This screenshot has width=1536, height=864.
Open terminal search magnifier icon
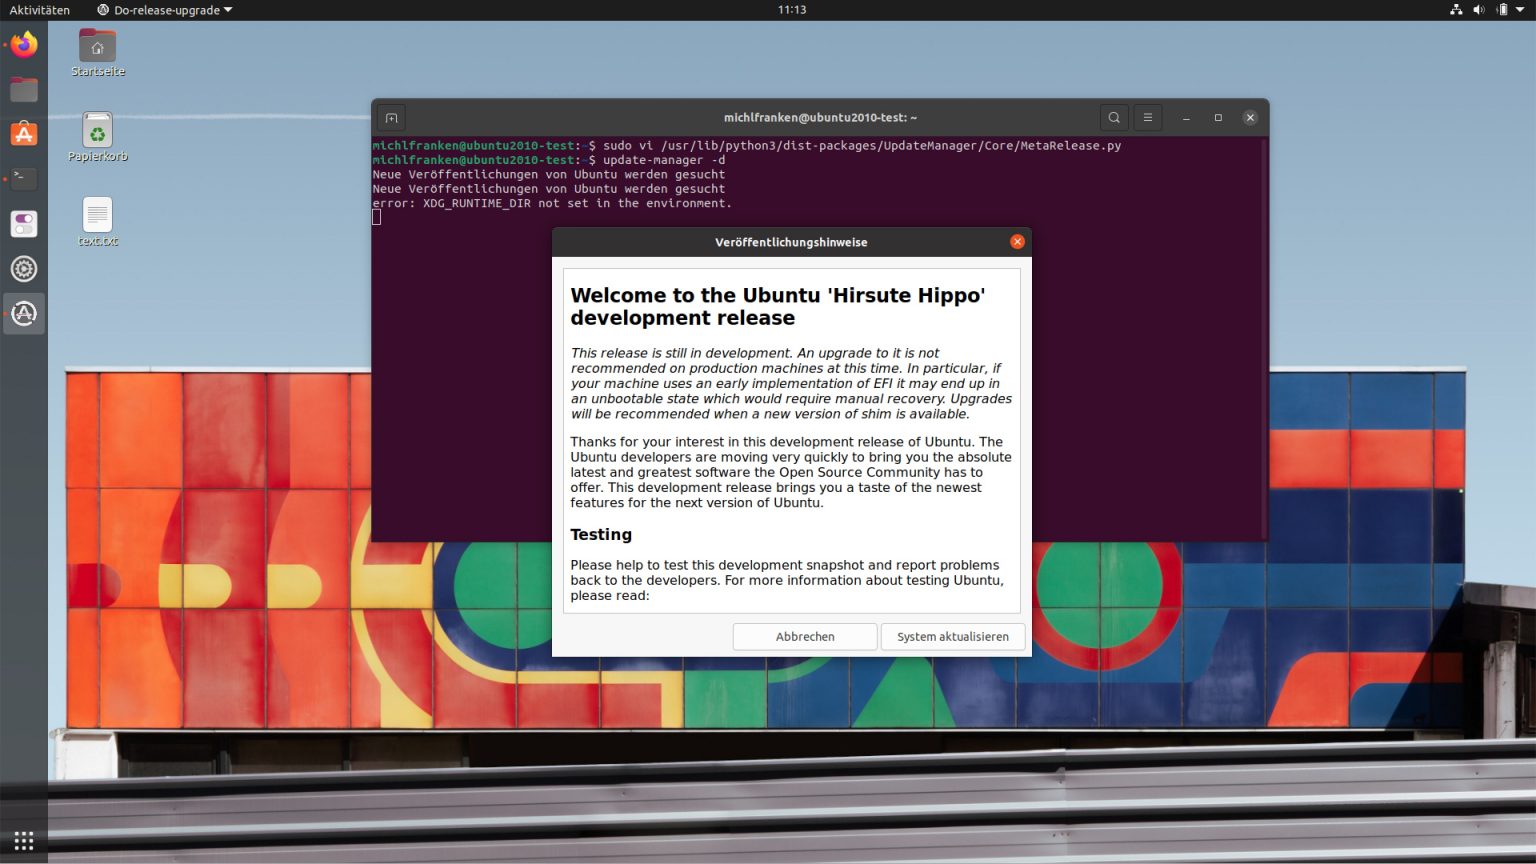tap(1114, 118)
